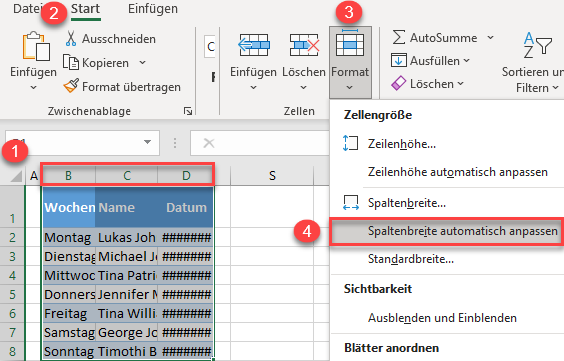The height and width of the screenshot is (361, 564).
Task: Click the AutoSumme label
Action: 444,37
